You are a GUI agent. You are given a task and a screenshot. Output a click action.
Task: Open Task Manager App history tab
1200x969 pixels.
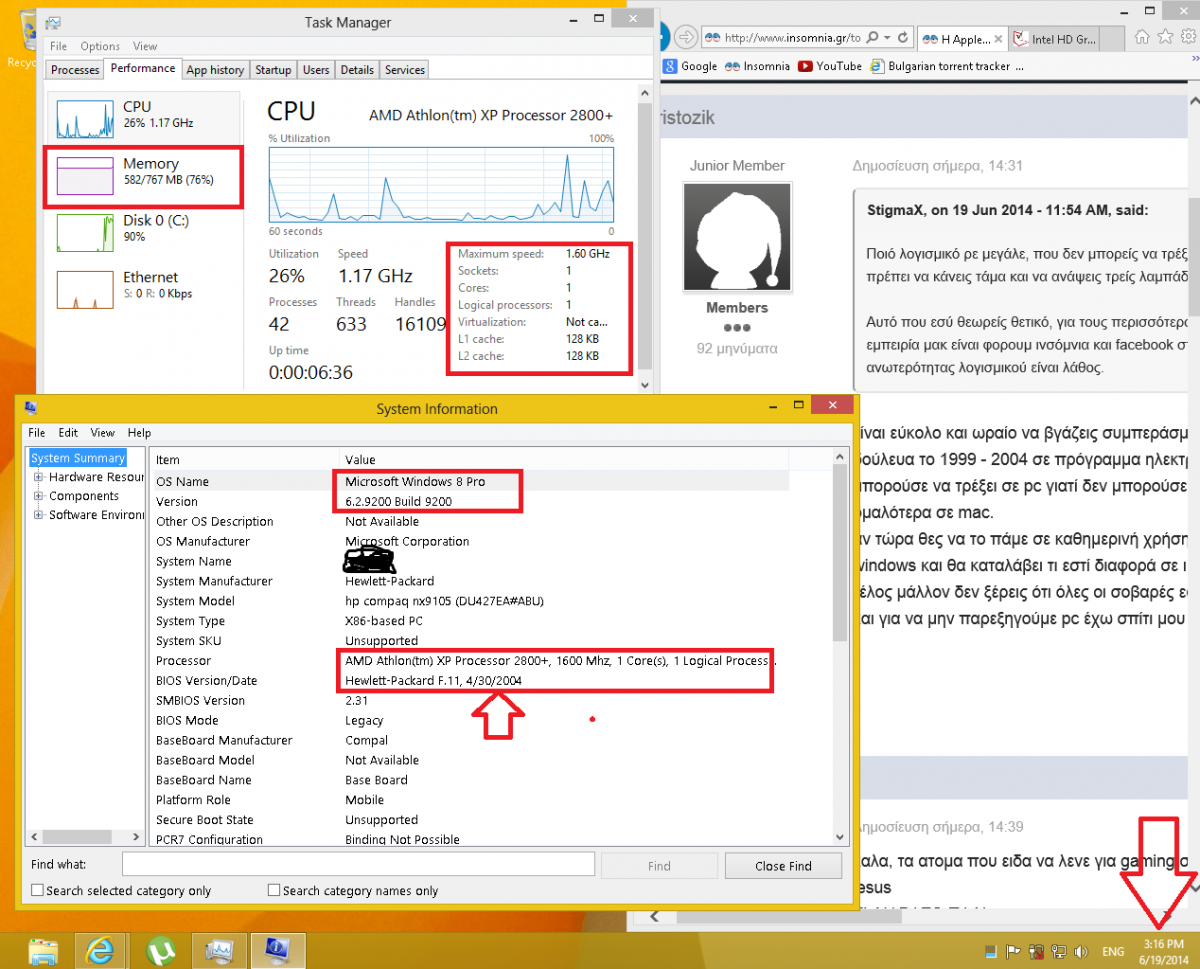coord(215,69)
